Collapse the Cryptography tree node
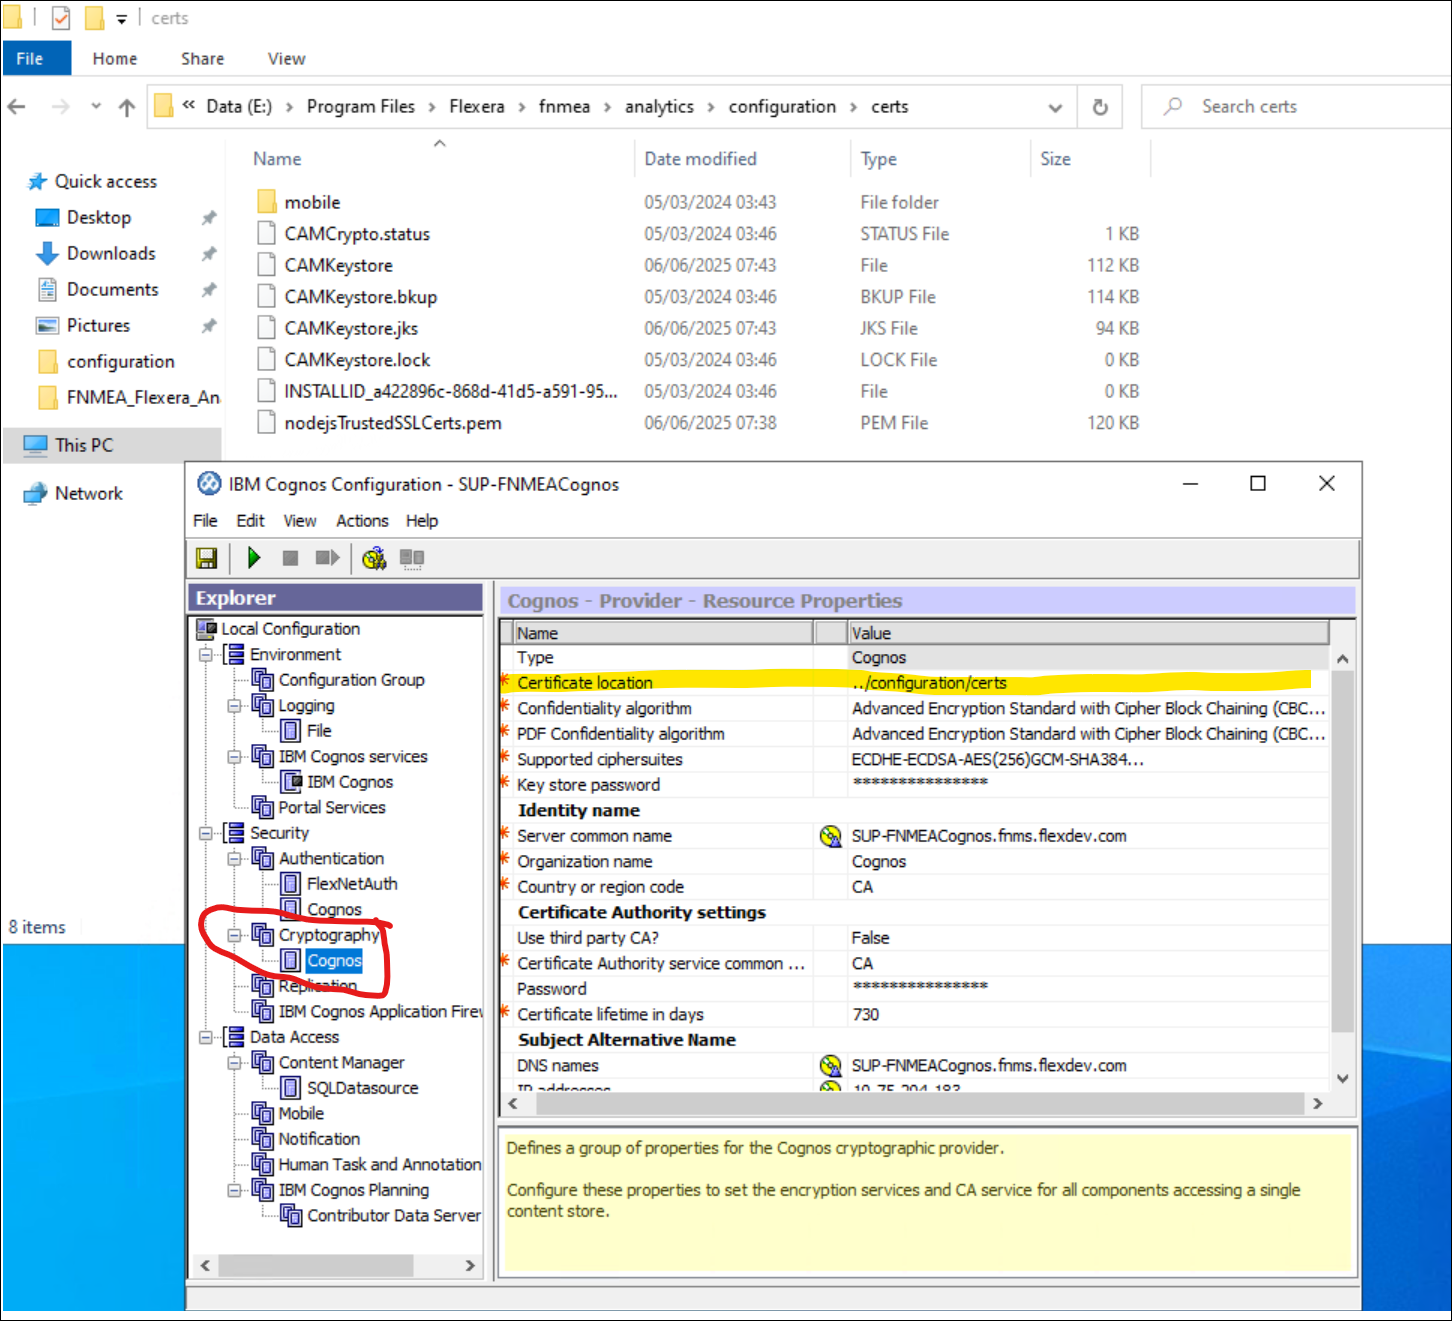This screenshot has height=1321, width=1452. pyautogui.click(x=234, y=936)
